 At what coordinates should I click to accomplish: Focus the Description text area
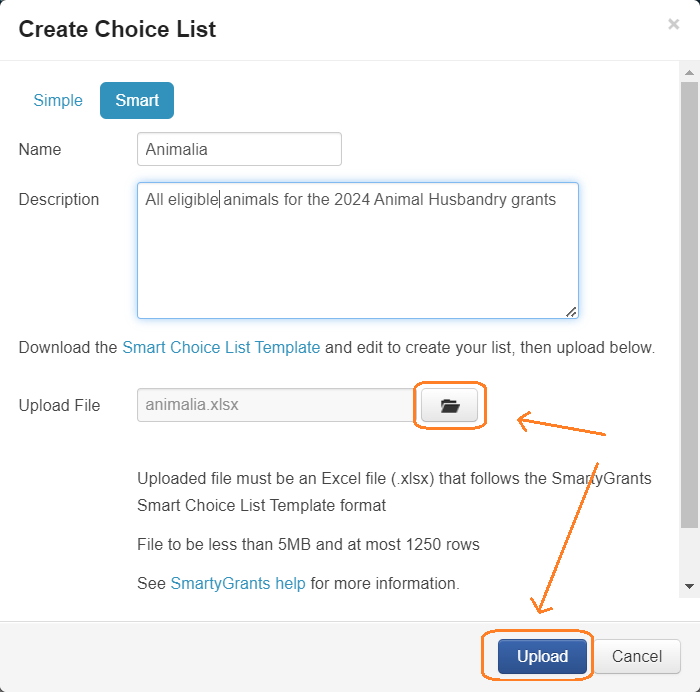click(357, 250)
